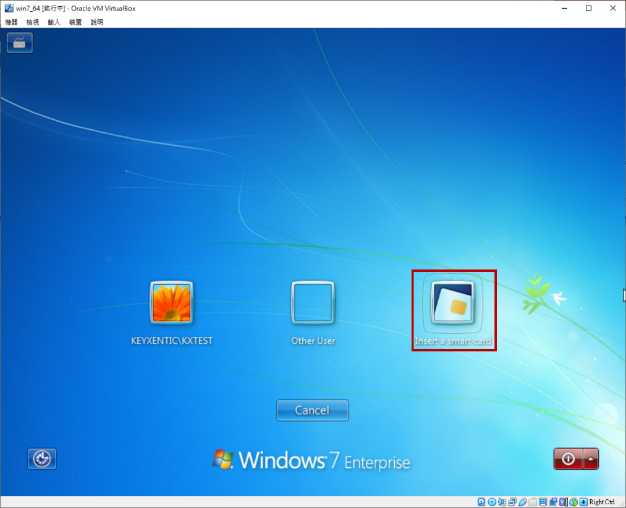The width and height of the screenshot is (626, 508).
Task: Open the 檢視 (View) menu
Action: coord(33,22)
